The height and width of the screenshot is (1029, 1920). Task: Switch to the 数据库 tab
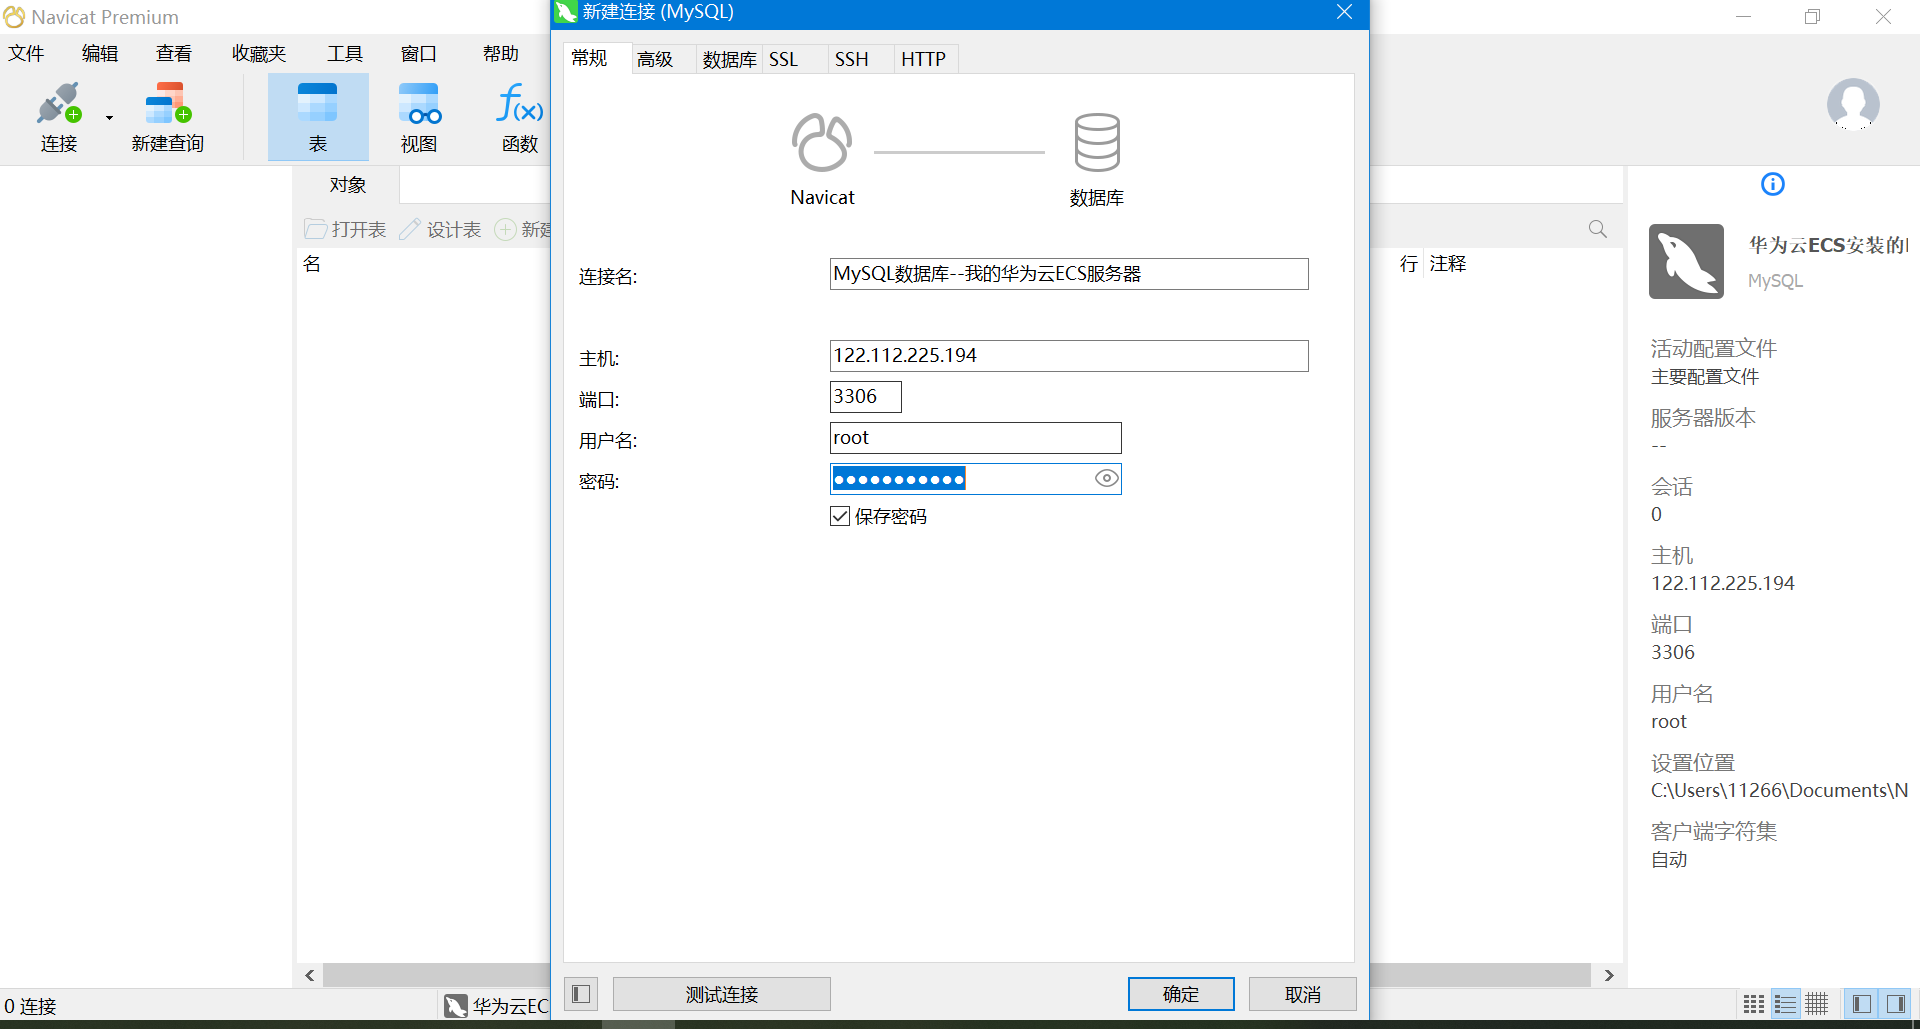(729, 59)
